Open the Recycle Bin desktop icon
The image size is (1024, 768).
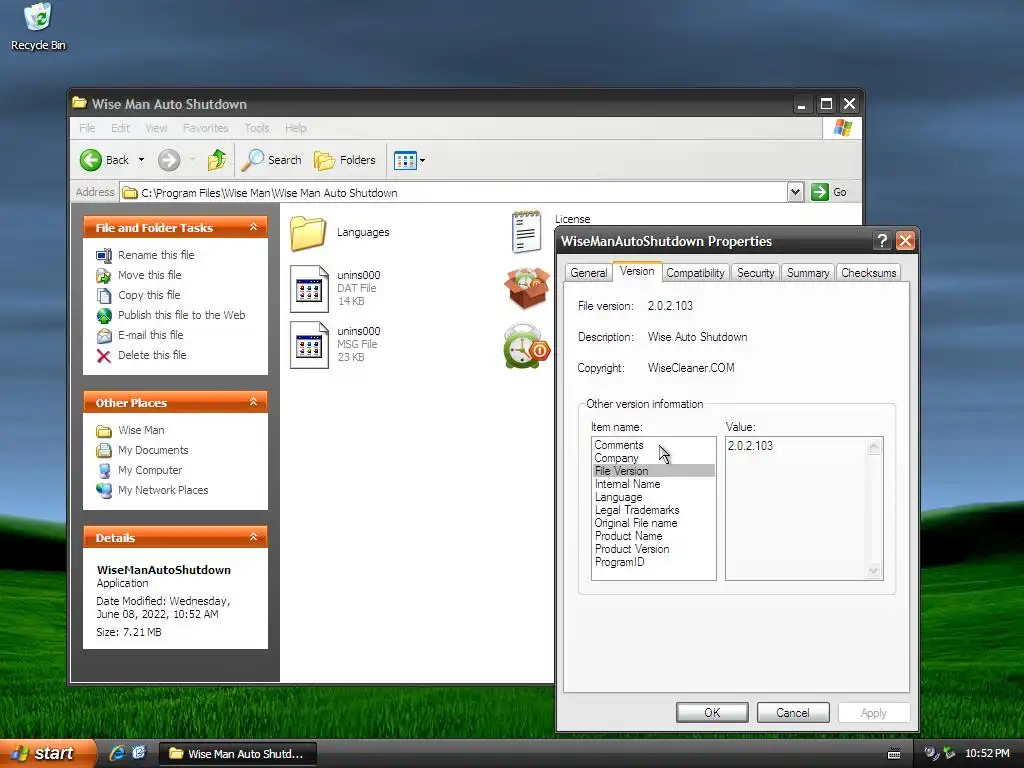(38, 26)
